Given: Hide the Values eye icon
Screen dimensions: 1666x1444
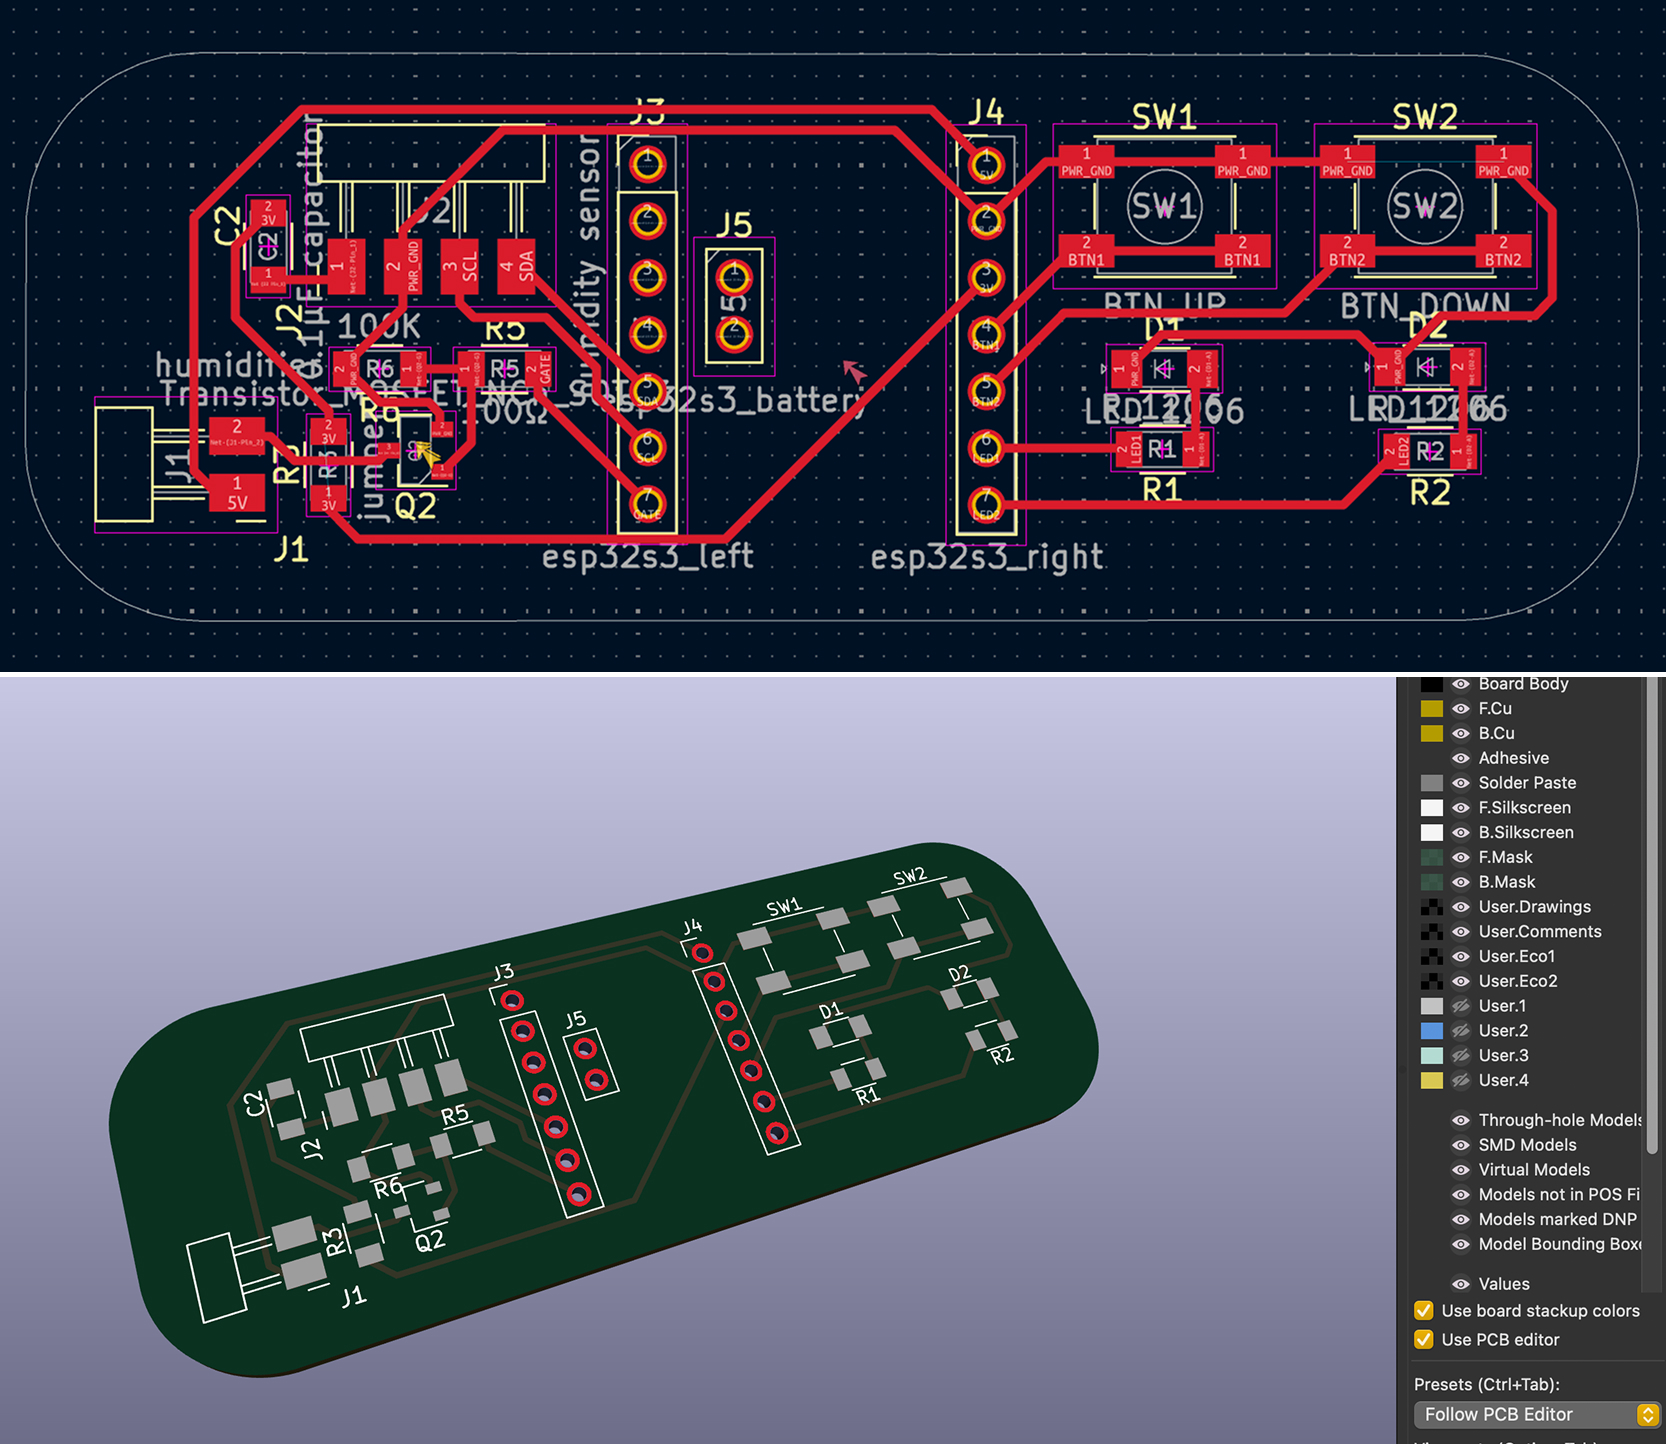Looking at the screenshot, I should [1460, 1284].
